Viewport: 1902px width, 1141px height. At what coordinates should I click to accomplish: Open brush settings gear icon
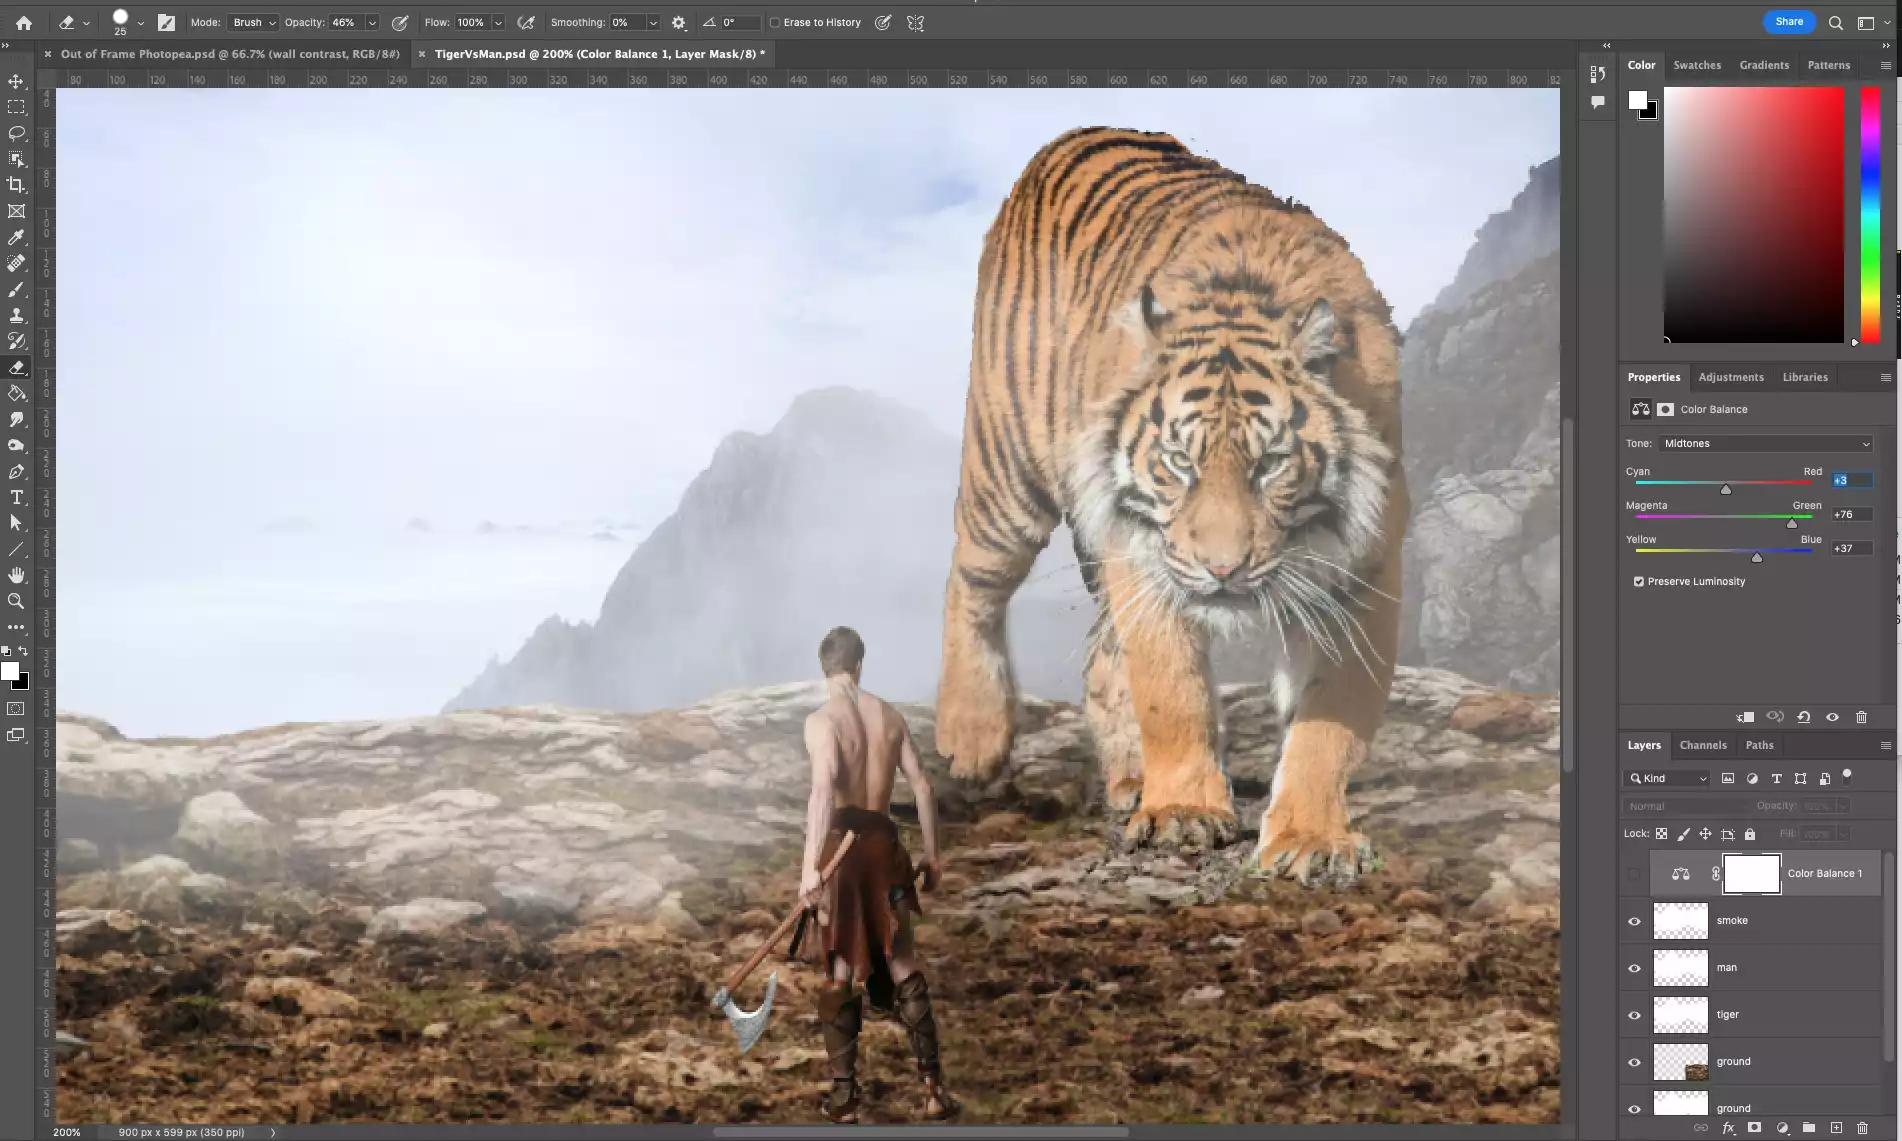pos(679,22)
